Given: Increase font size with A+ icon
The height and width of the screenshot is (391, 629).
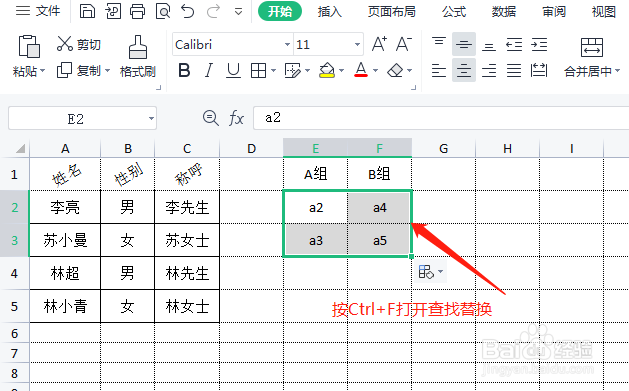Looking at the screenshot, I should pos(379,44).
